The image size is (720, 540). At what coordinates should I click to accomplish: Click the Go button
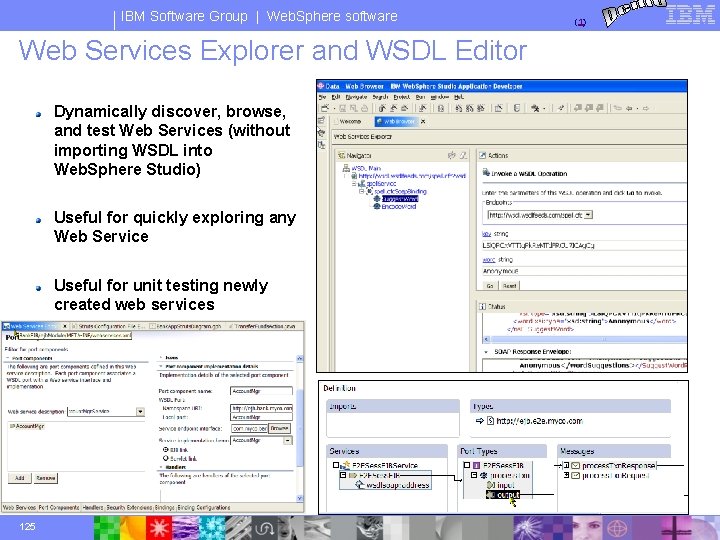[489, 286]
